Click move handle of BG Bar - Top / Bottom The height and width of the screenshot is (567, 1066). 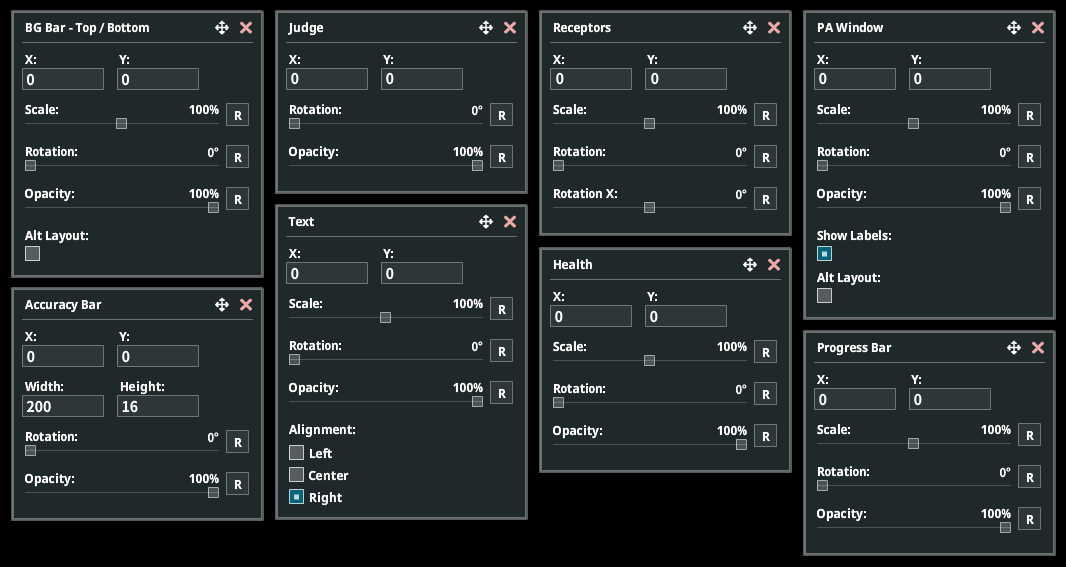(x=222, y=28)
